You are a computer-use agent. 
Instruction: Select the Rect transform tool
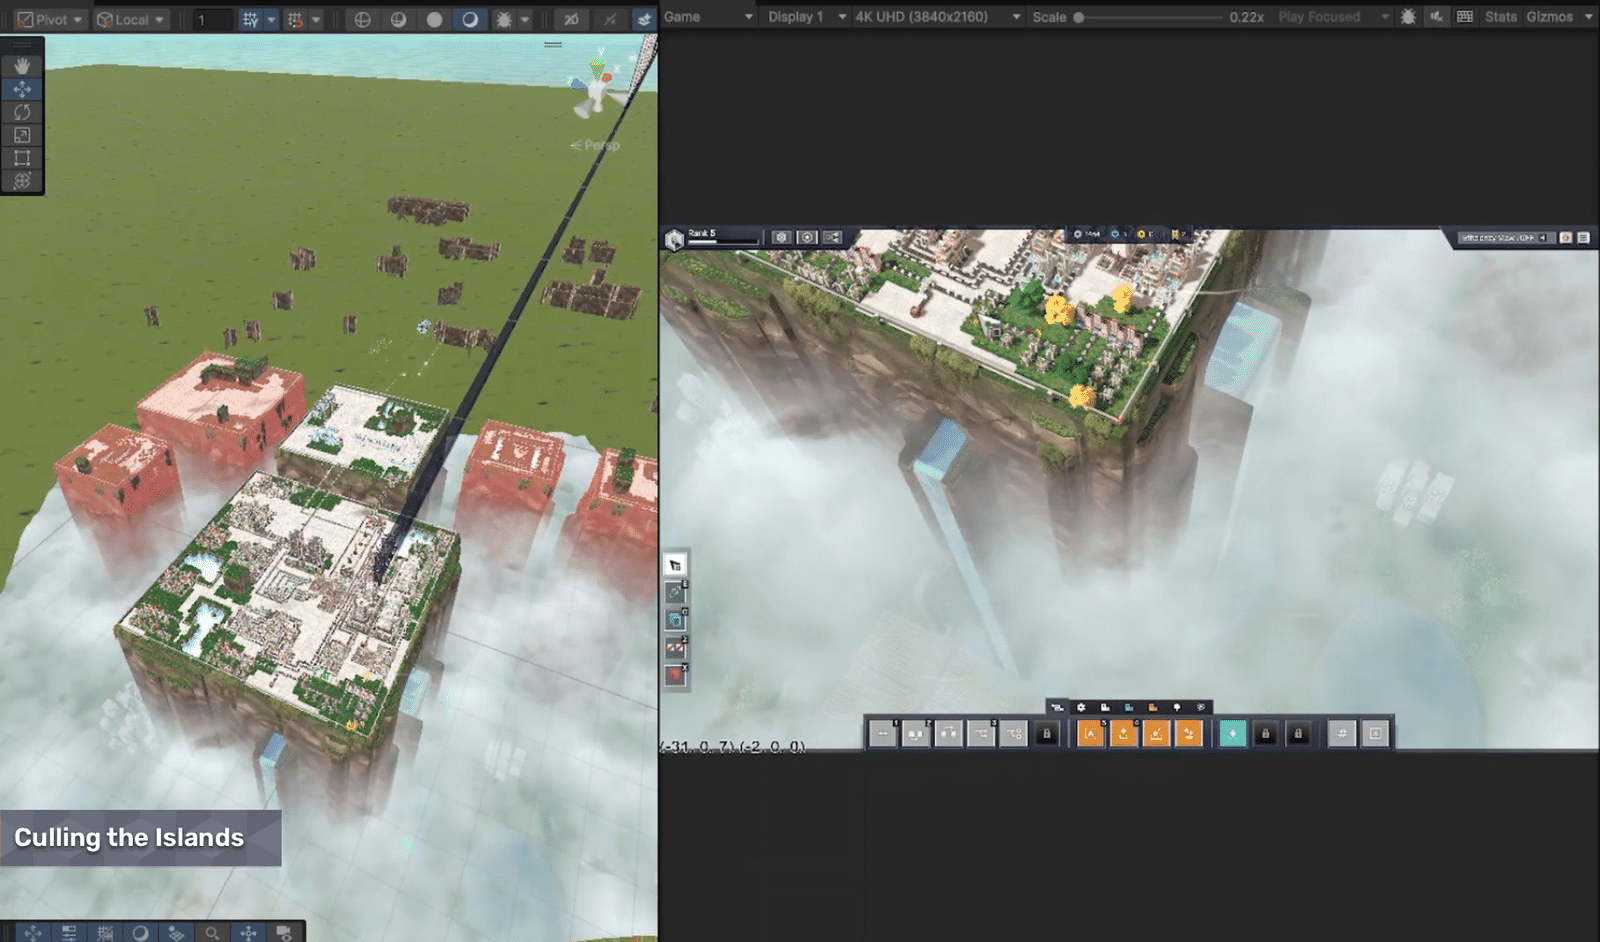click(22, 158)
